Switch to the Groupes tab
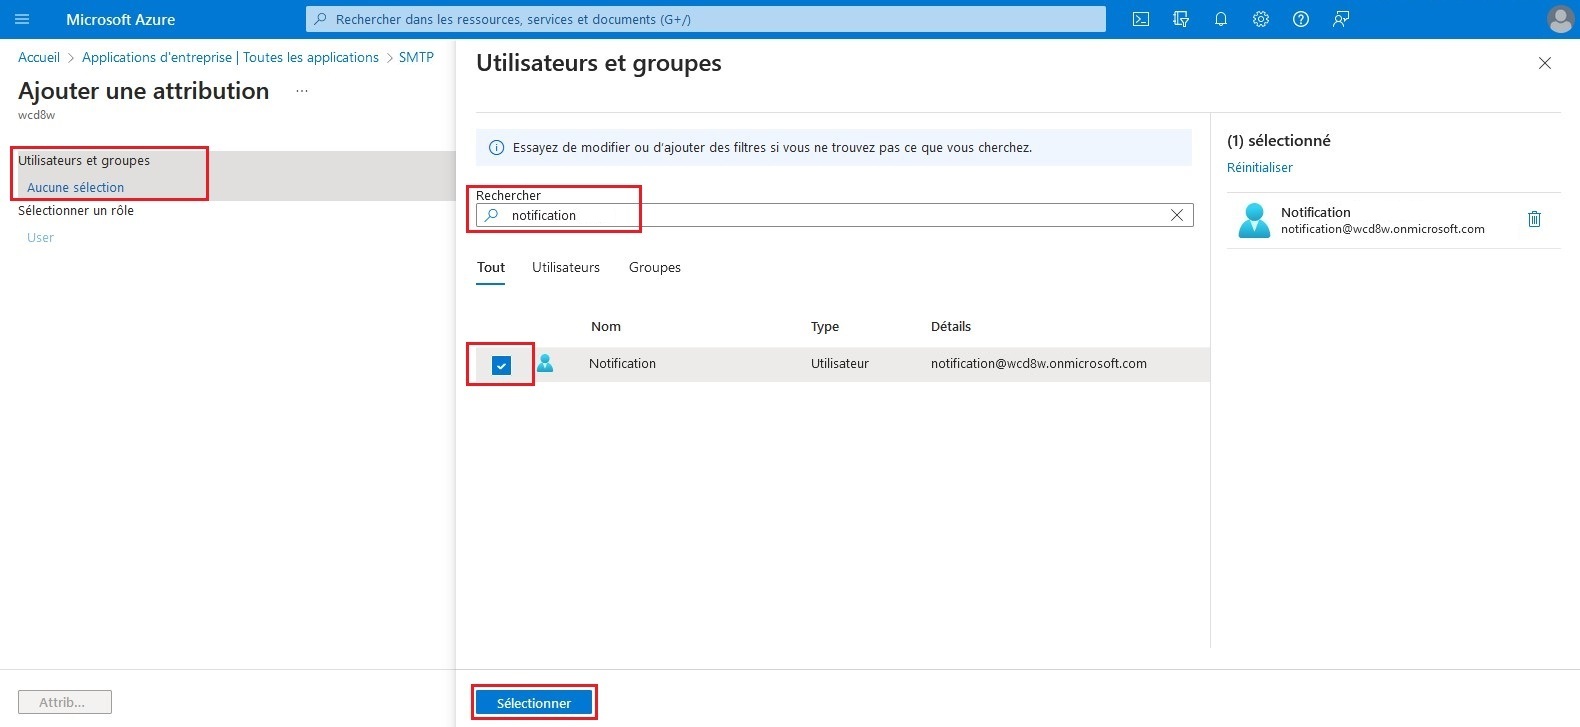Screen dimensions: 1580x727 pos(655,268)
